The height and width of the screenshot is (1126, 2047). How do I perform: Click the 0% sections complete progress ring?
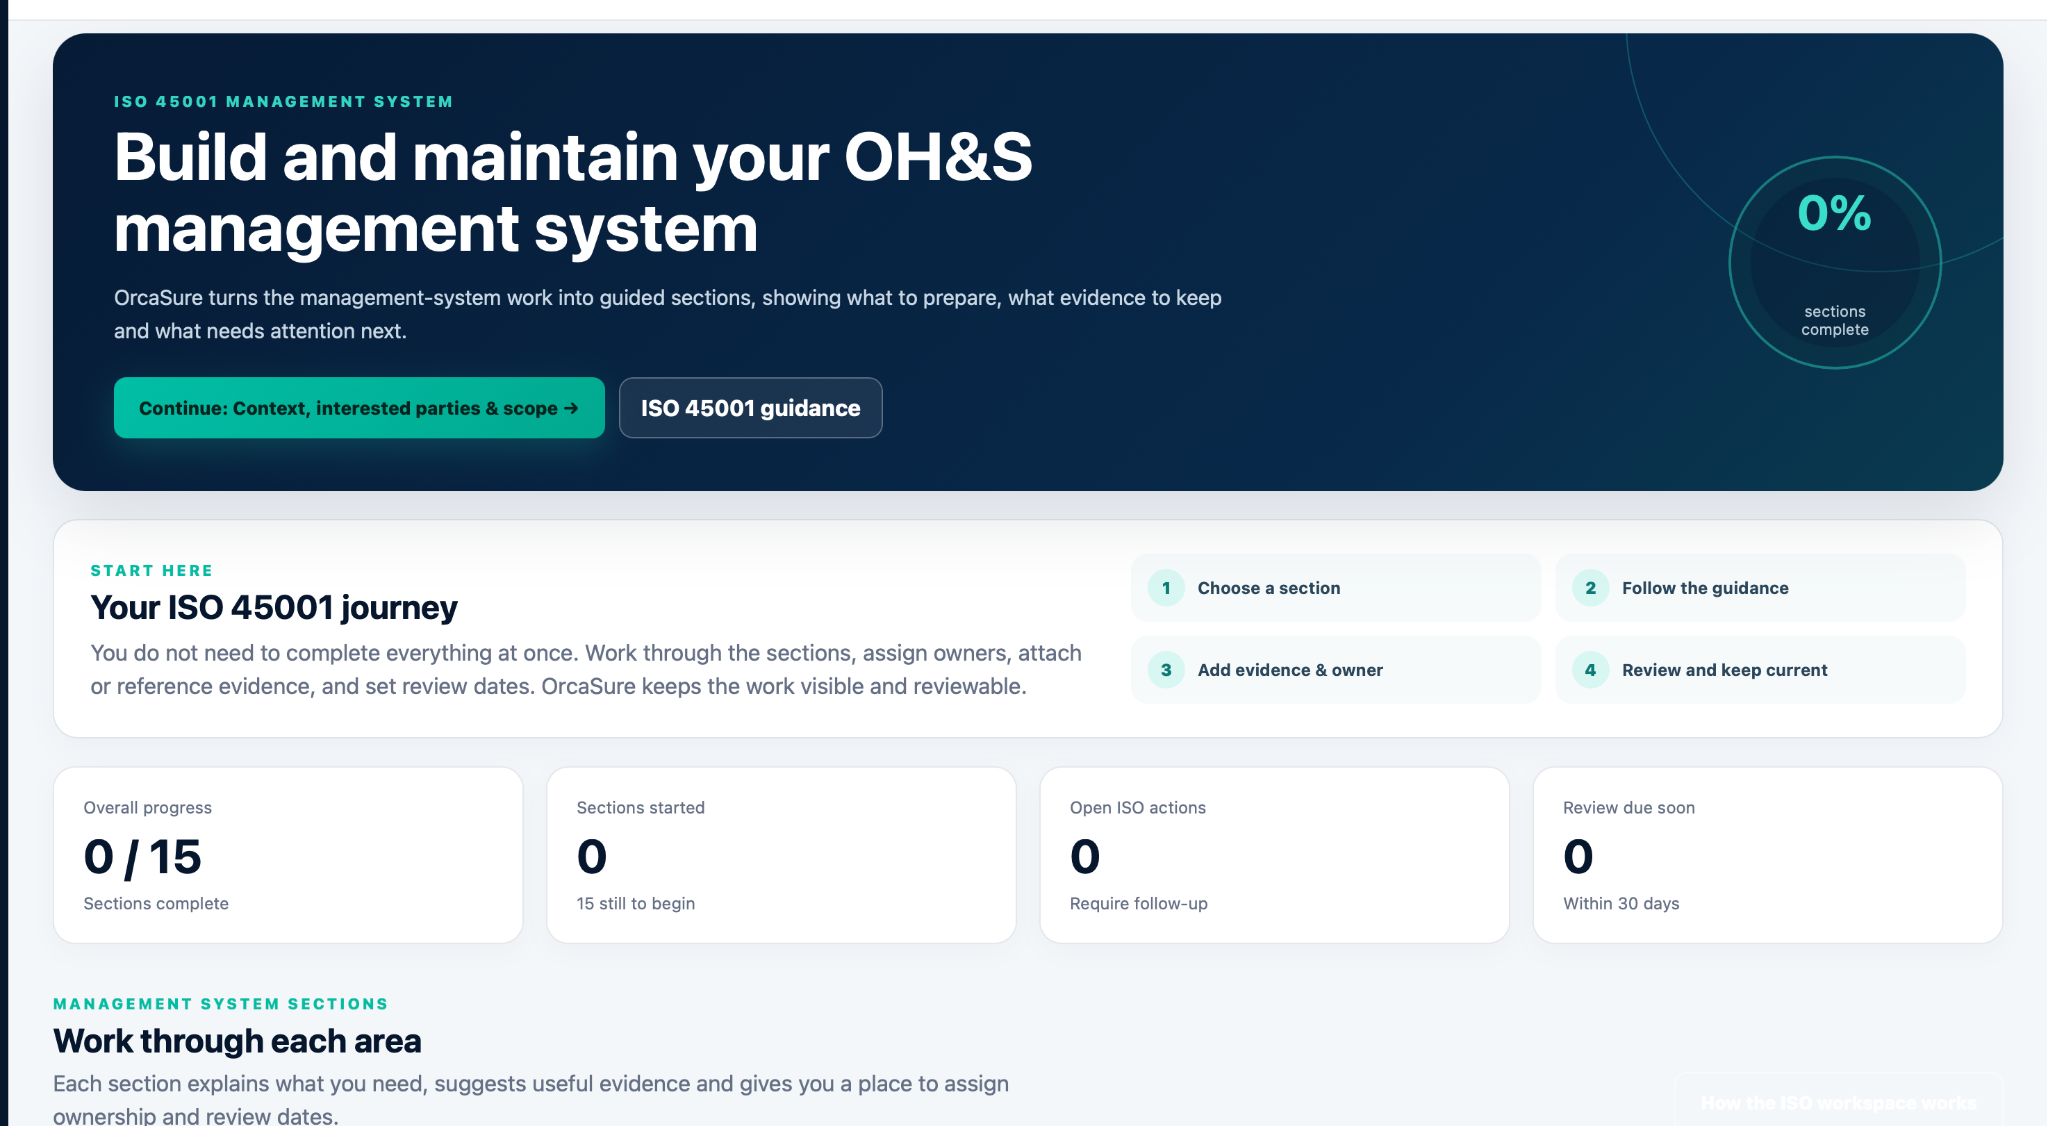click(1835, 262)
